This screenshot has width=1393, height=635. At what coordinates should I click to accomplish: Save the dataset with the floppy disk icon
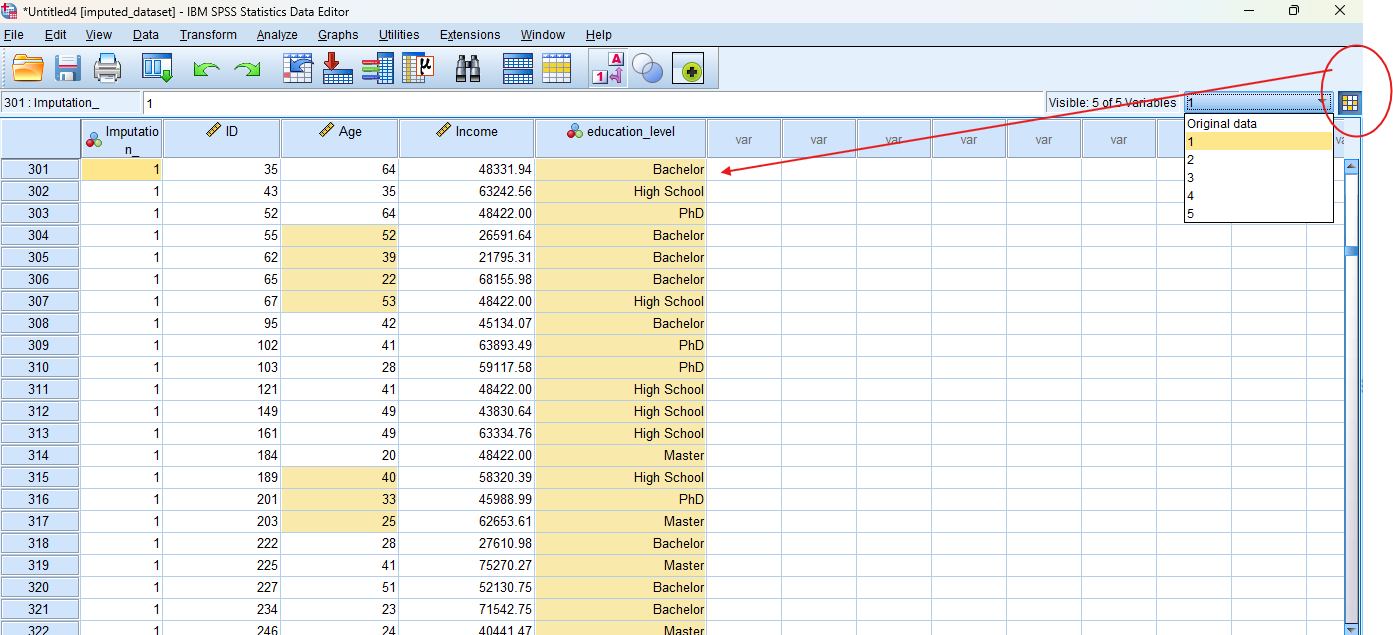pyautogui.click(x=68, y=69)
